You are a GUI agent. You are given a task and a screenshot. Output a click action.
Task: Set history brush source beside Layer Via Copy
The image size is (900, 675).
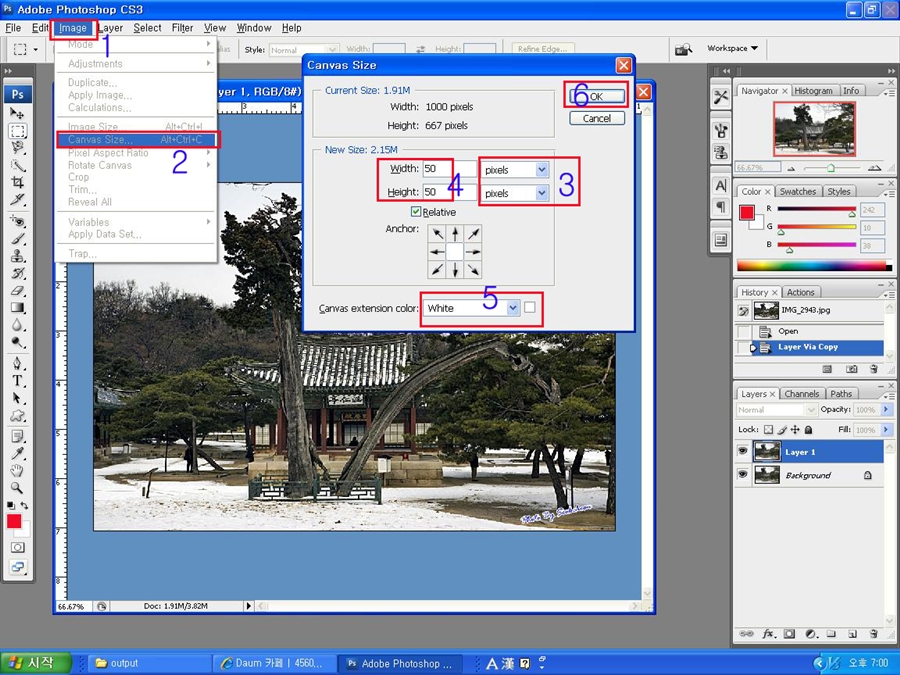coord(744,347)
